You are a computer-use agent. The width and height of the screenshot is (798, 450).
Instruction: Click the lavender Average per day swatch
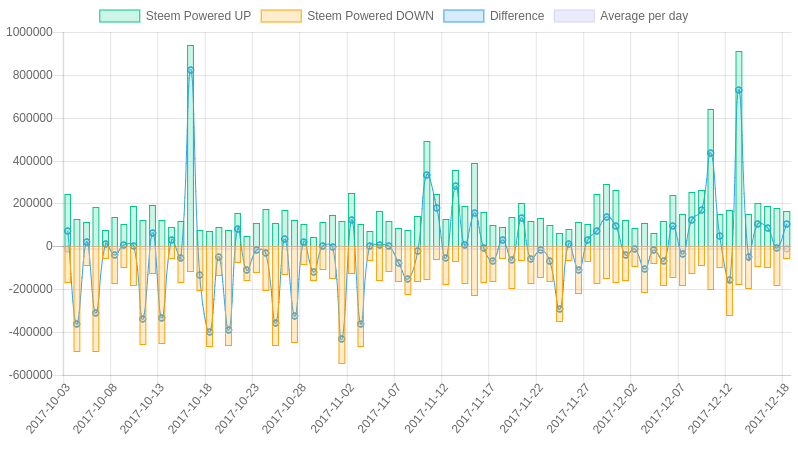pos(574,16)
